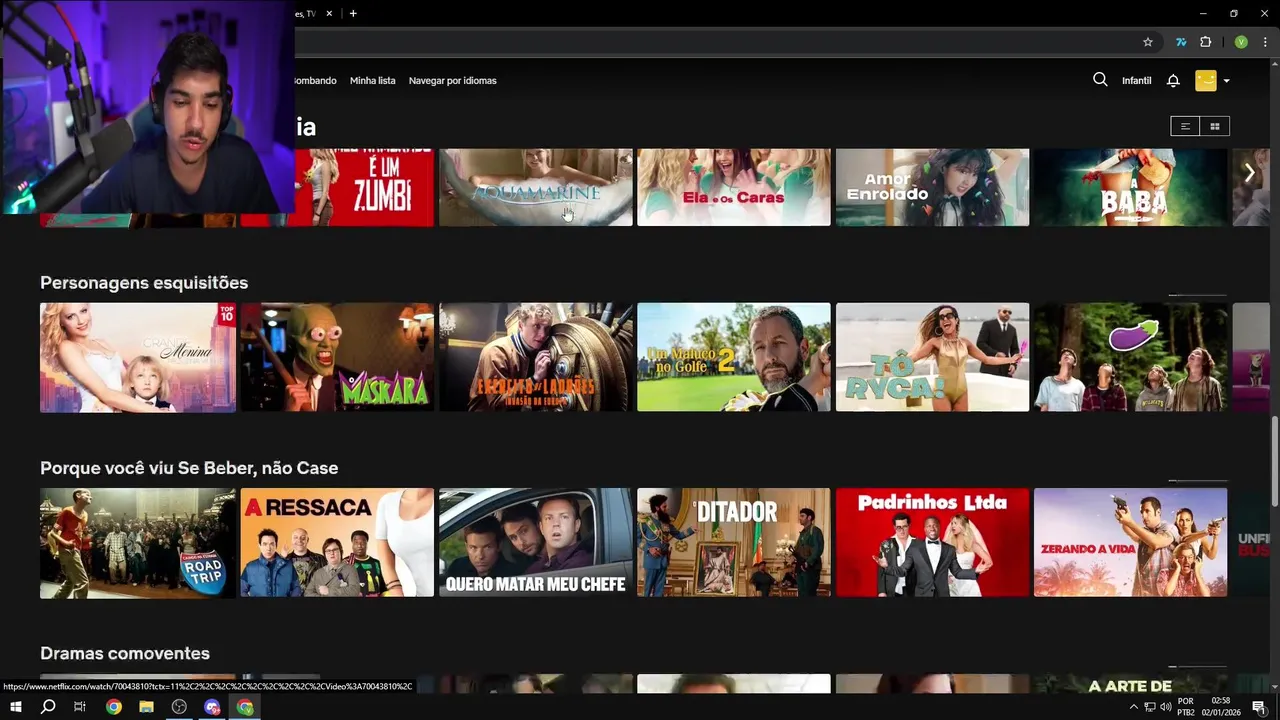Open OBS Studio from the taskbar
The height and width of the screenshot is (720, 1280).
pyautogui.click(x=179, y=707)
